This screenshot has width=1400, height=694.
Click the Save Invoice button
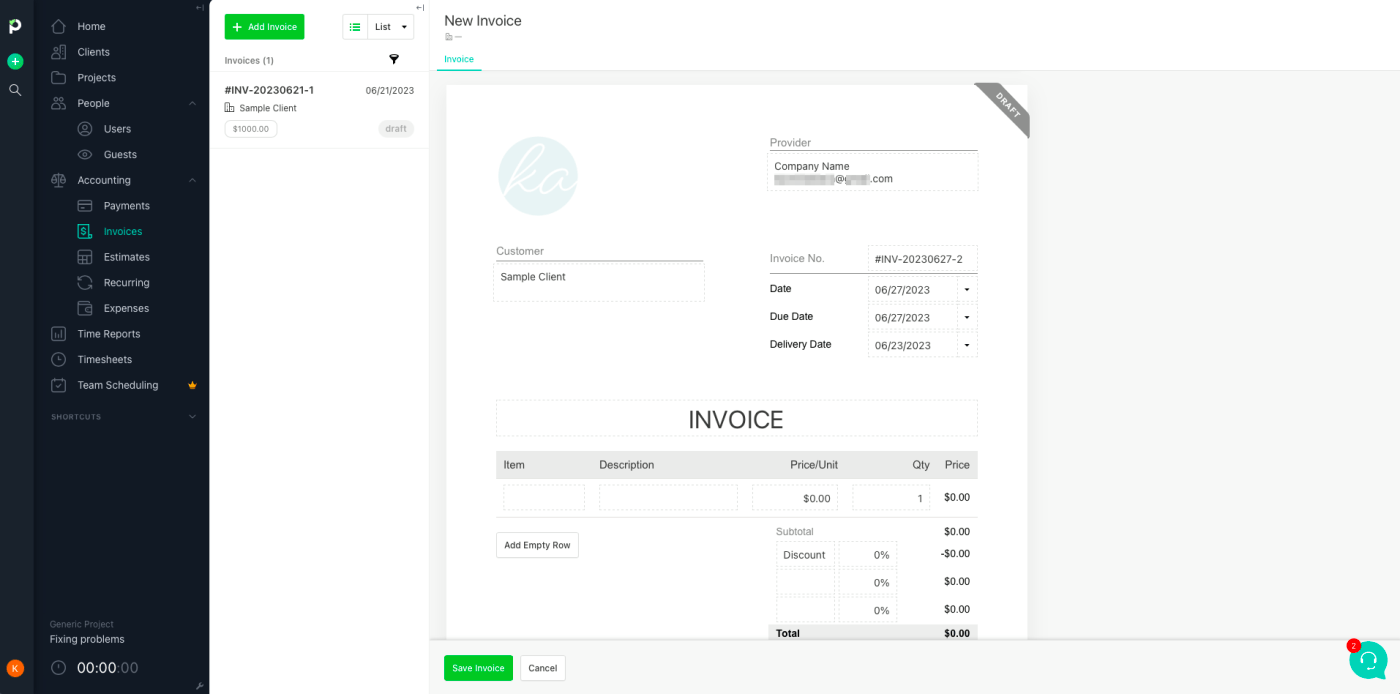[x=478, y=668]
